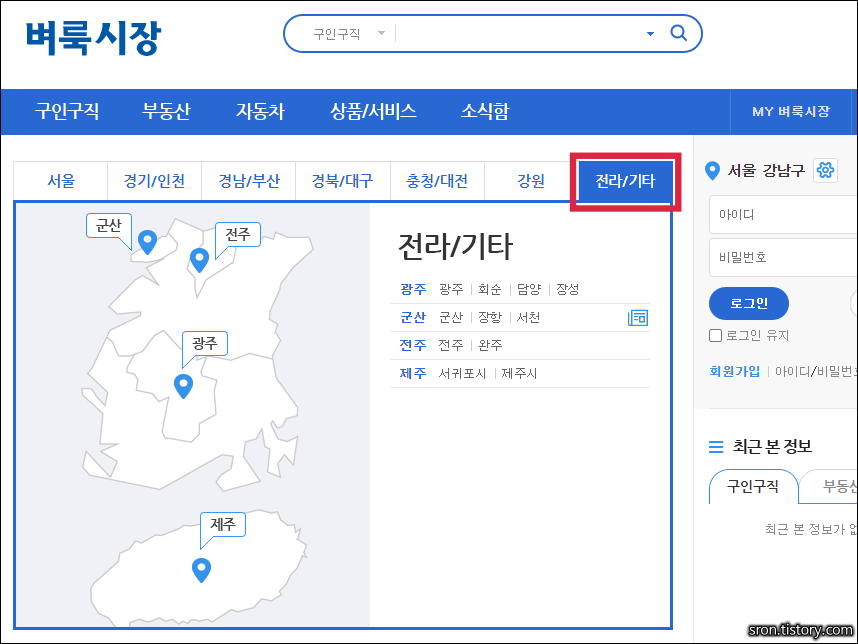Select the 경기/인천 region tab
The height and width of the screenshot is (644, 858).
pos(154,181)
